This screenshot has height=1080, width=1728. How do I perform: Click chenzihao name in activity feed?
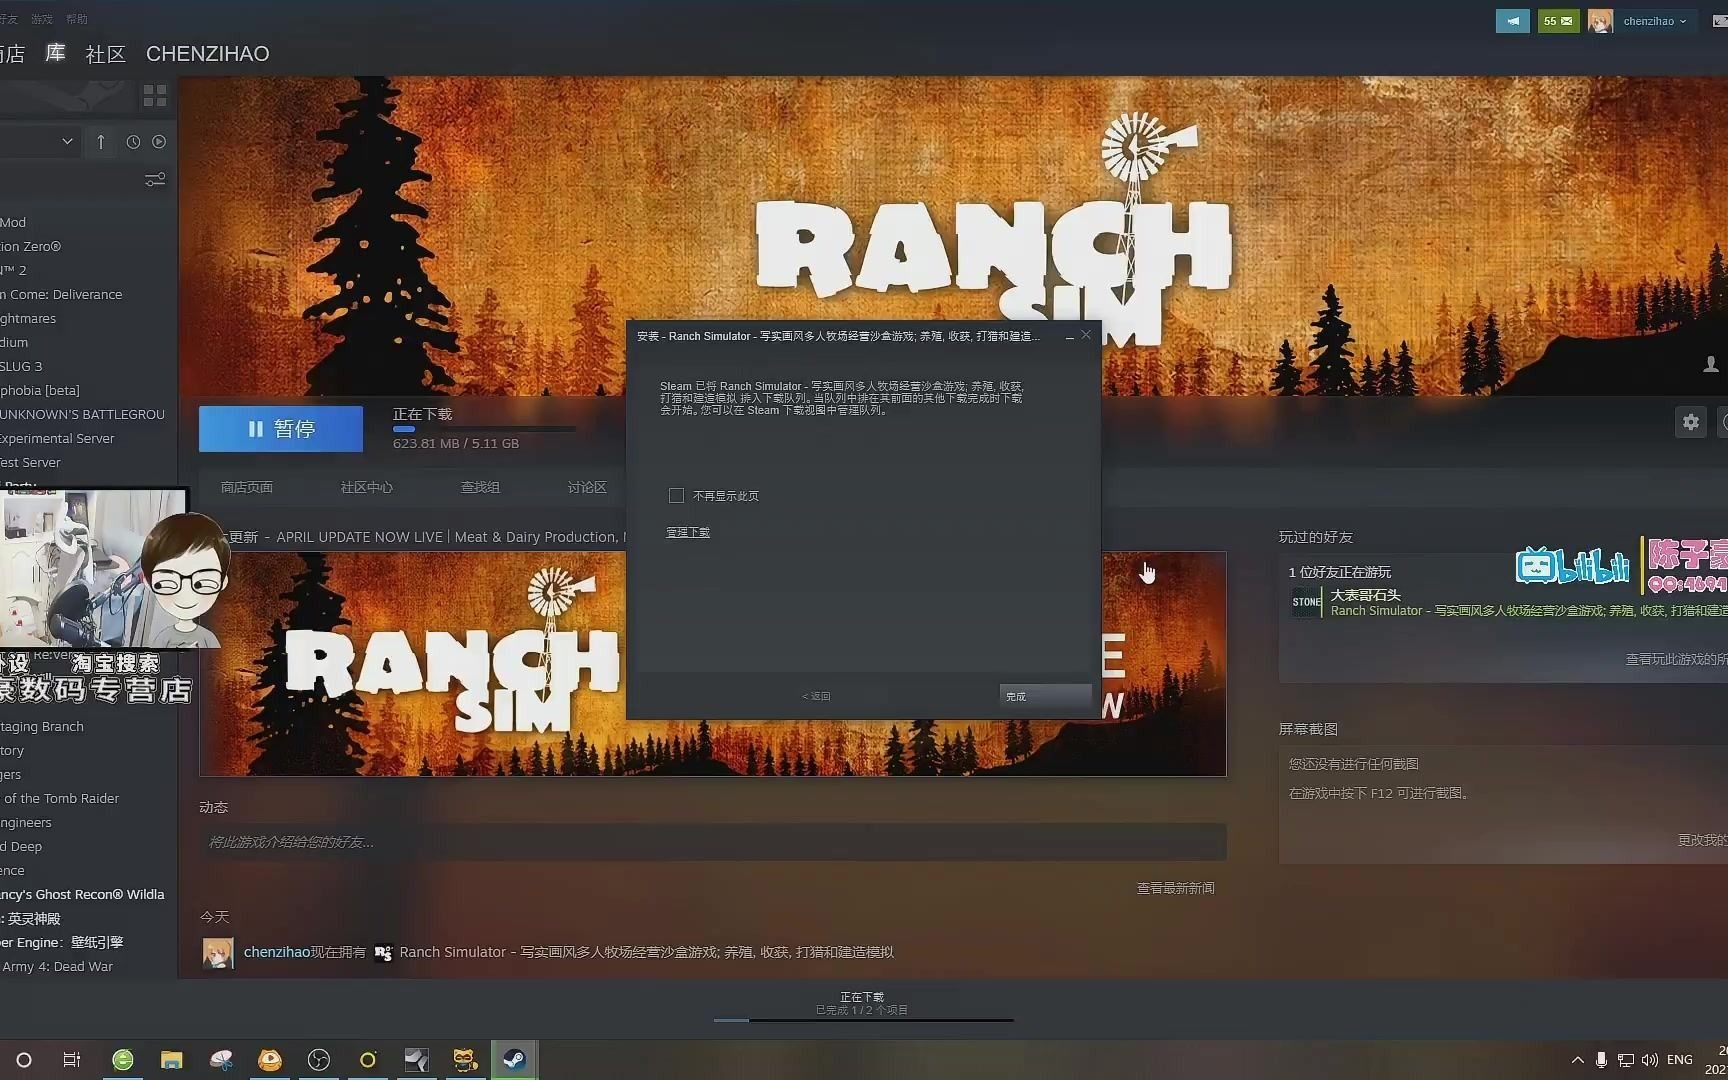277,952
